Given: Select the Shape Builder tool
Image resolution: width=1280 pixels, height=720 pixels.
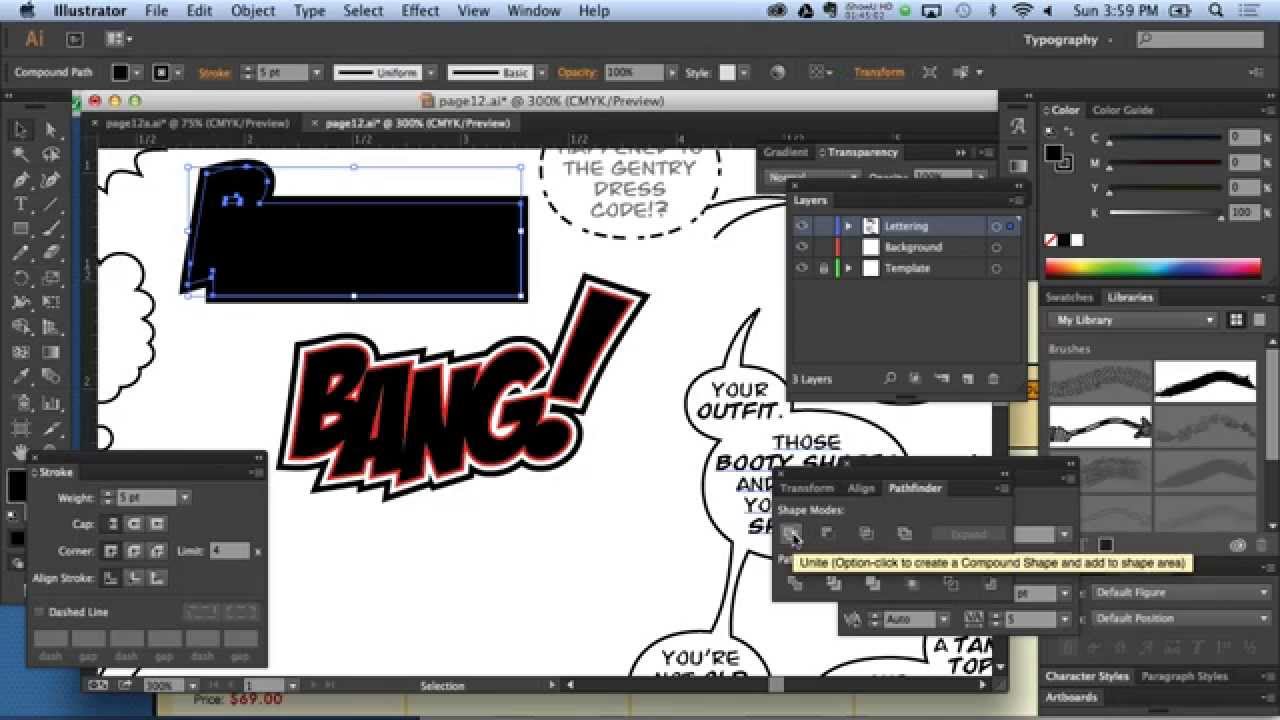Looking at the screenshot, I should tap(20, 327).
